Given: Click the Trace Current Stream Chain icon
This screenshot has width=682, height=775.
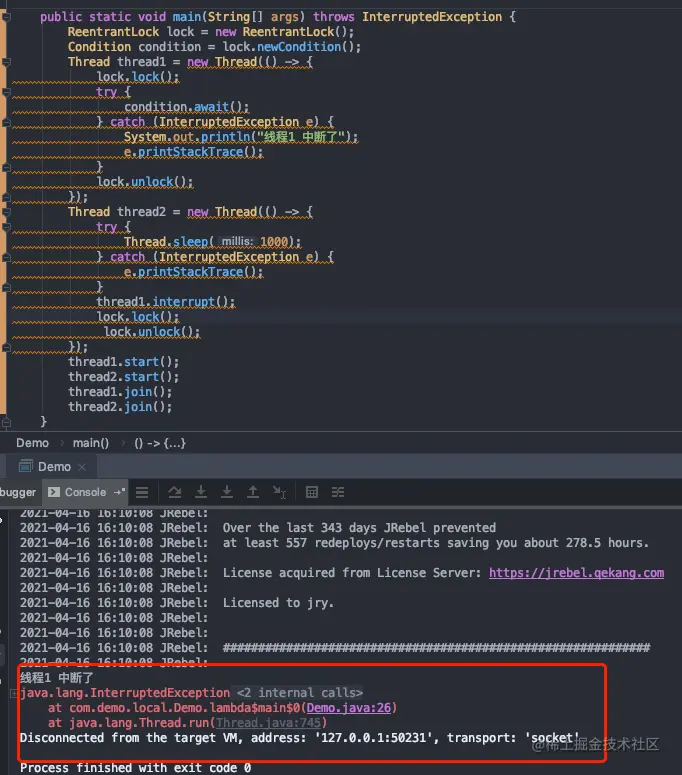Looking at the screenshot, I should (338, 492).
